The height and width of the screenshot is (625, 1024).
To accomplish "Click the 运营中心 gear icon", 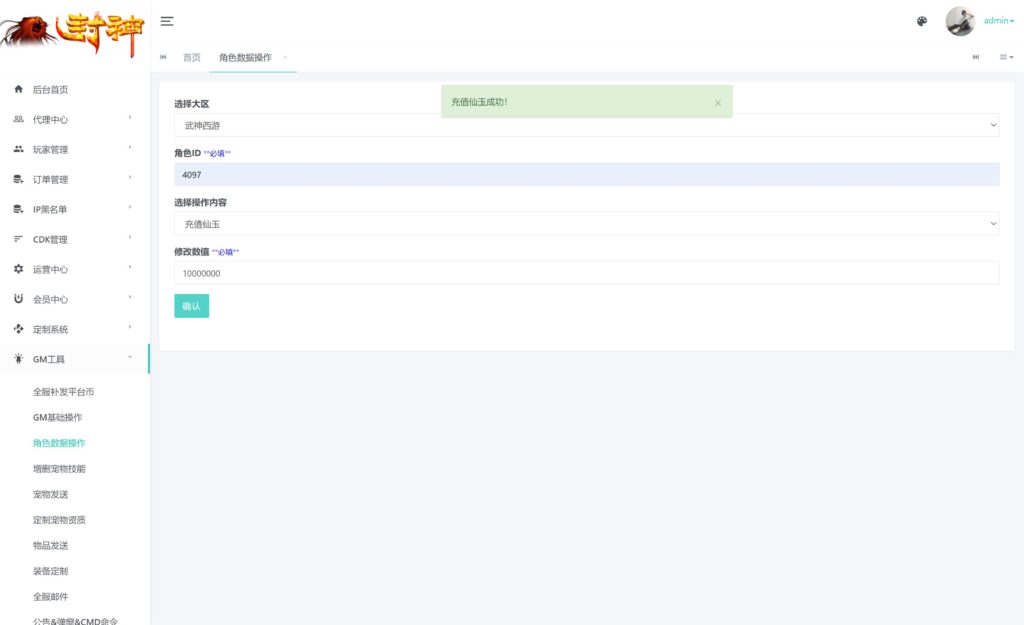I will click(18, 270).
